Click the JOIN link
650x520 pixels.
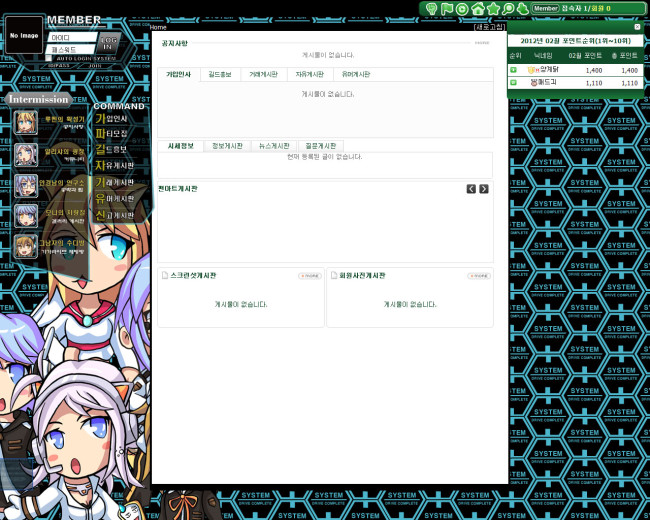(95, 66)
